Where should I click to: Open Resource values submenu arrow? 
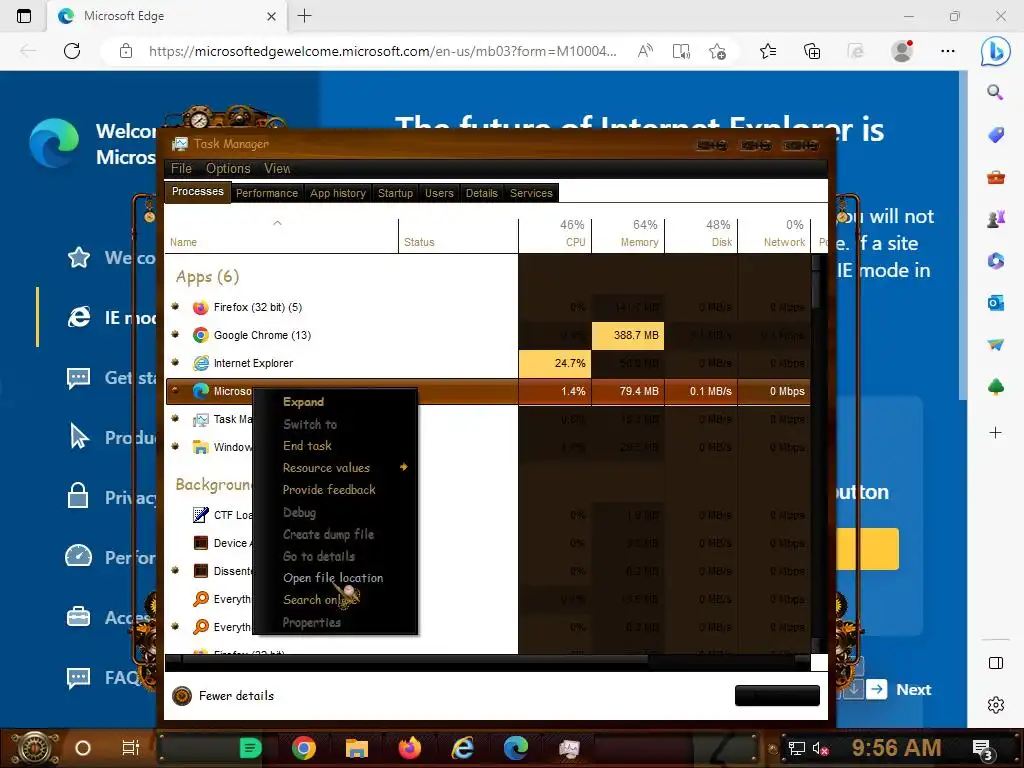pyautogui.click(x=404, y=467)
